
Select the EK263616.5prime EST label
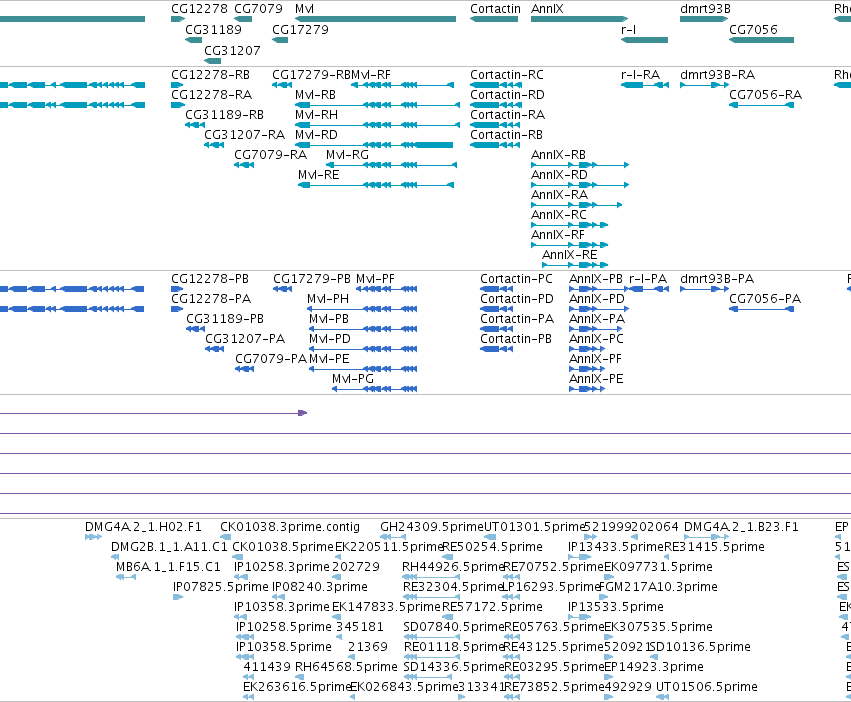point(297,687)
